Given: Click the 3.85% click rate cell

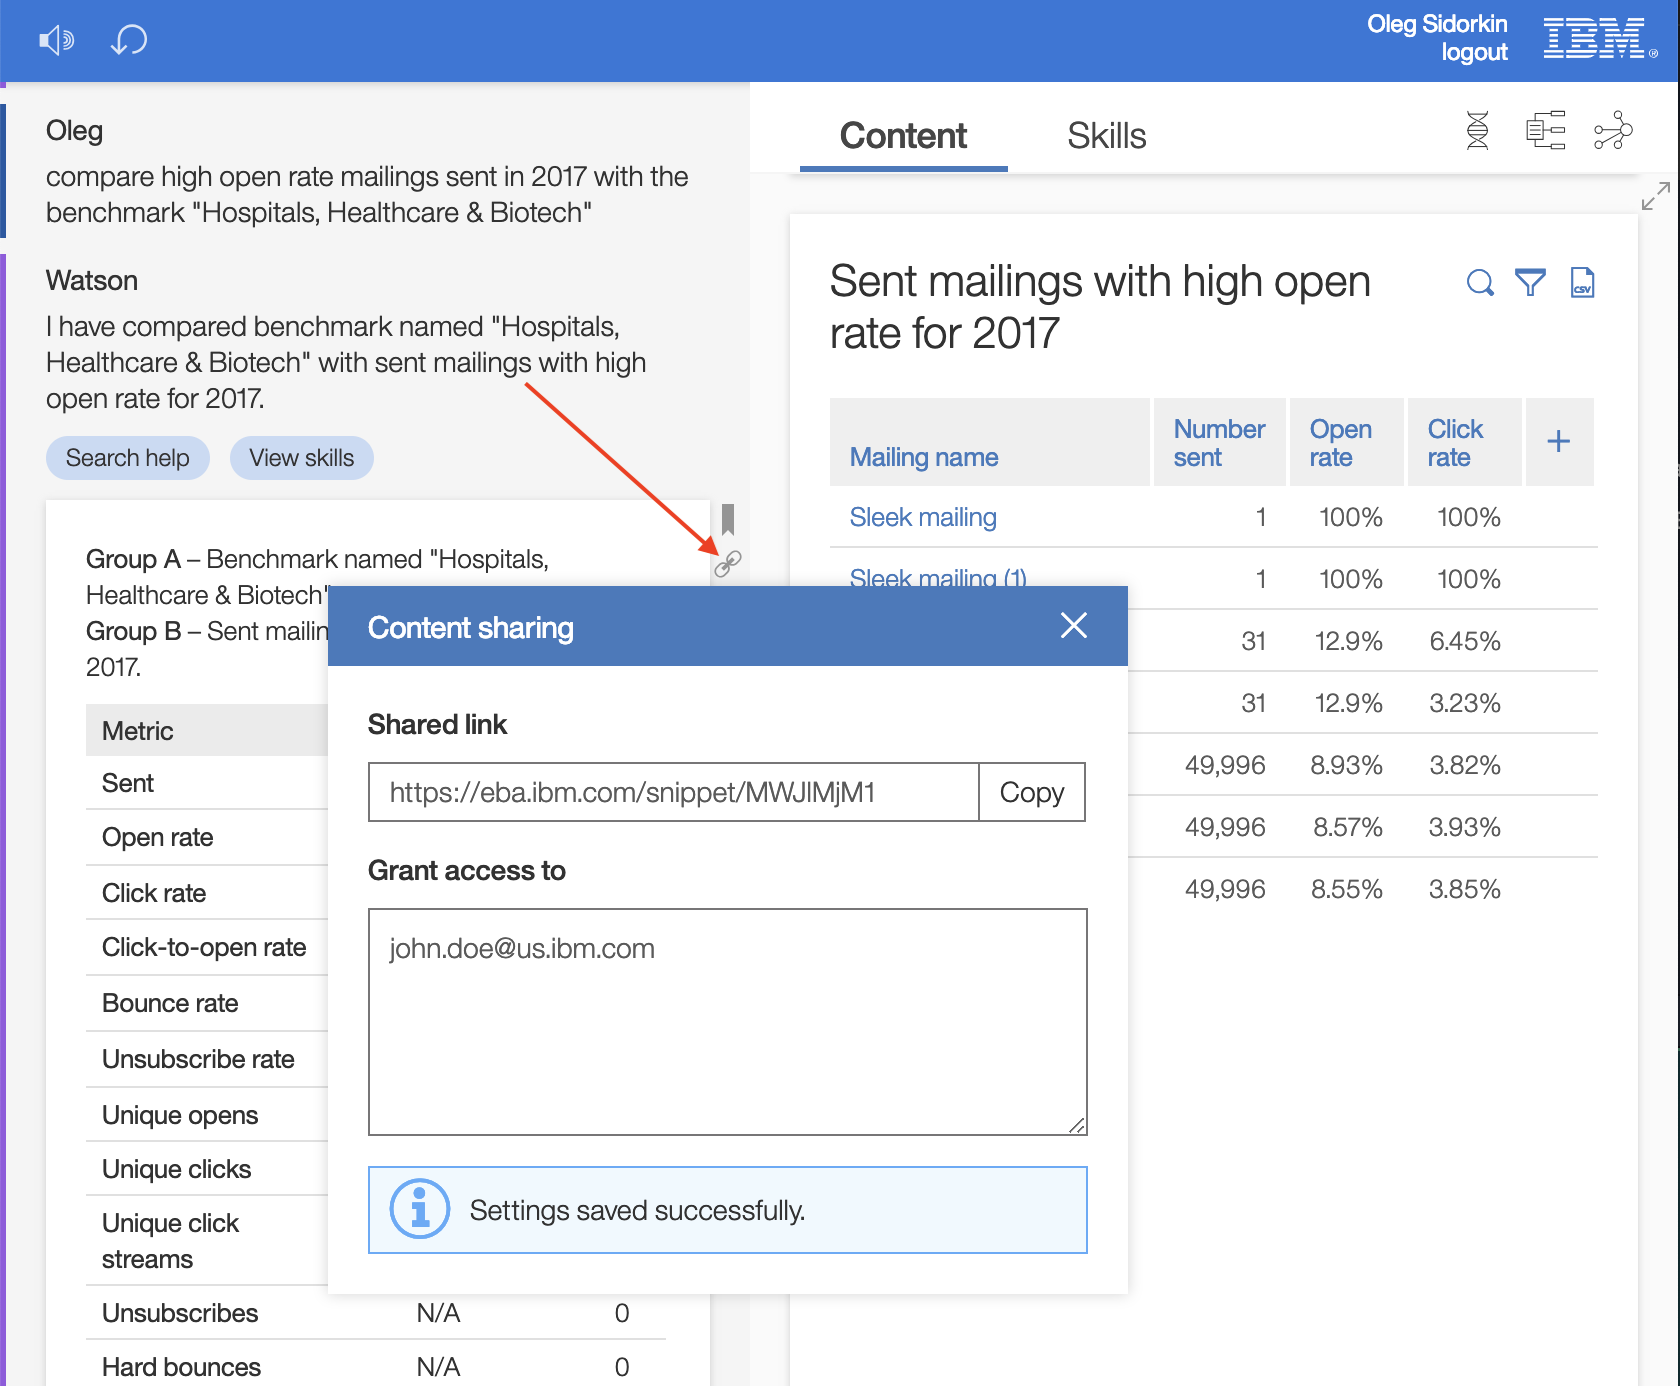Looking at the screenshot, I should tap(1464, 889).
